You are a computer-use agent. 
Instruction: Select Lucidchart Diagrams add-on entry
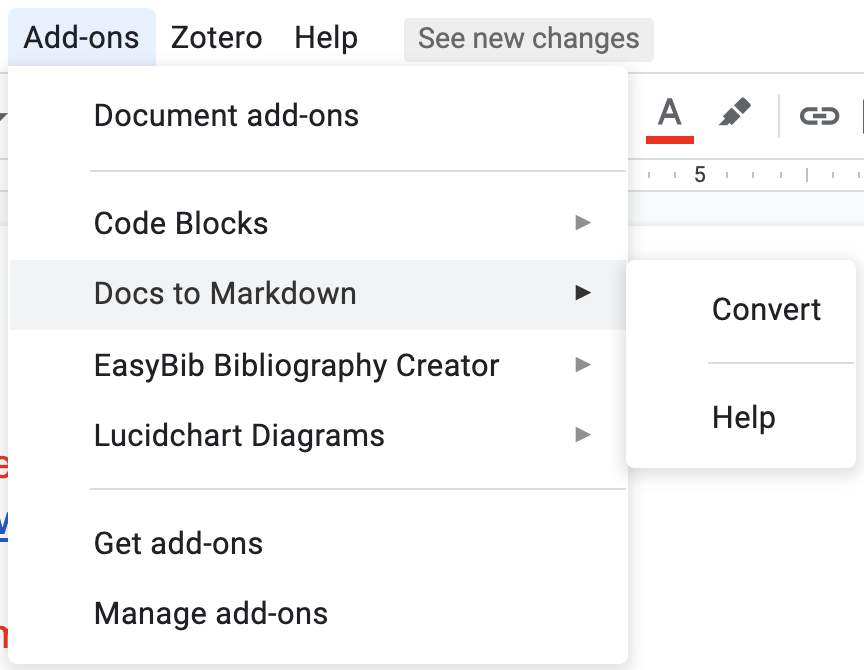(318, 435)
